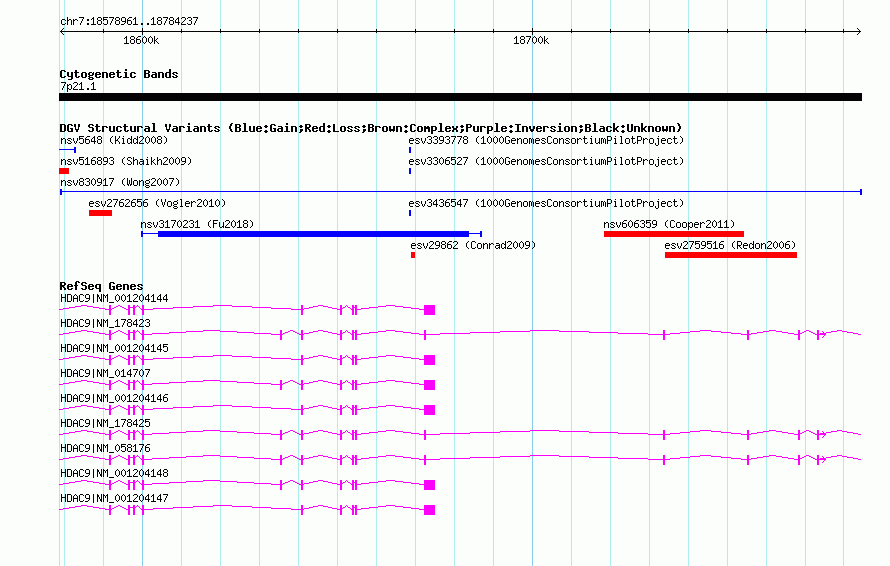
Task: Click the 18700k ruler tick label
Action: 531,40
